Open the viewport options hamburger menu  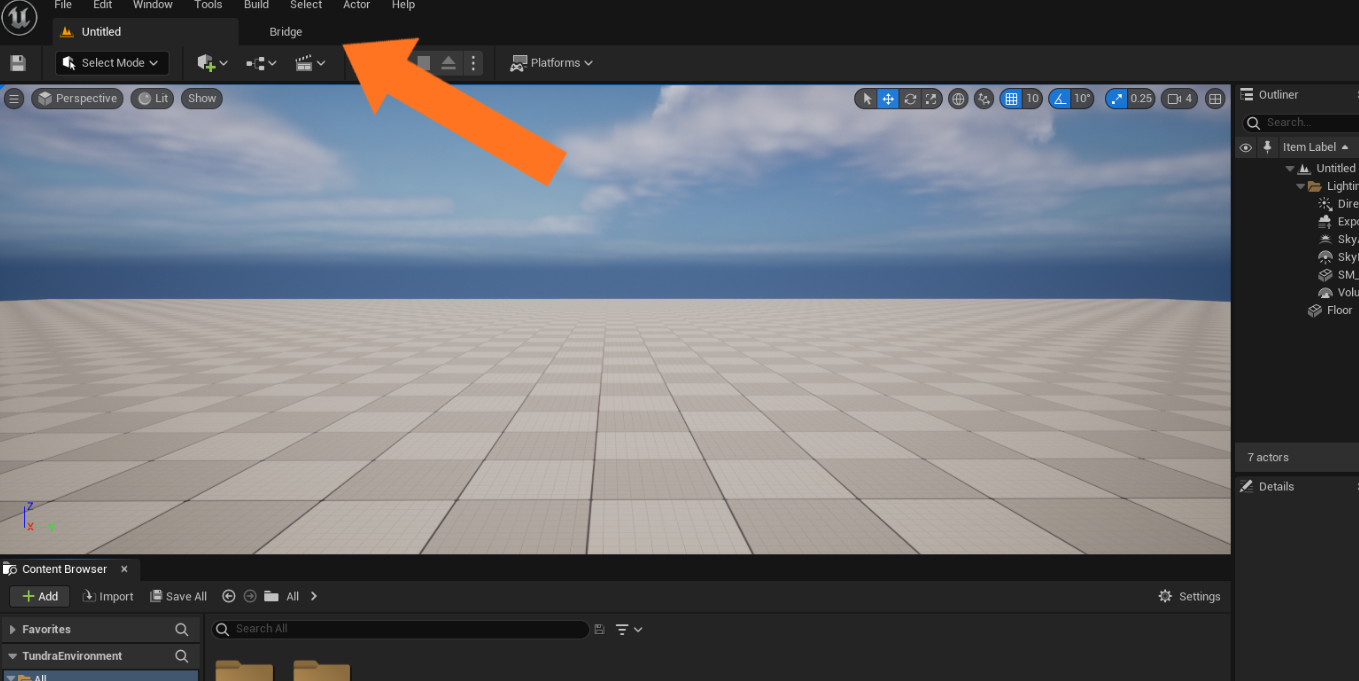pyautogui.click(x=14, y=98)
